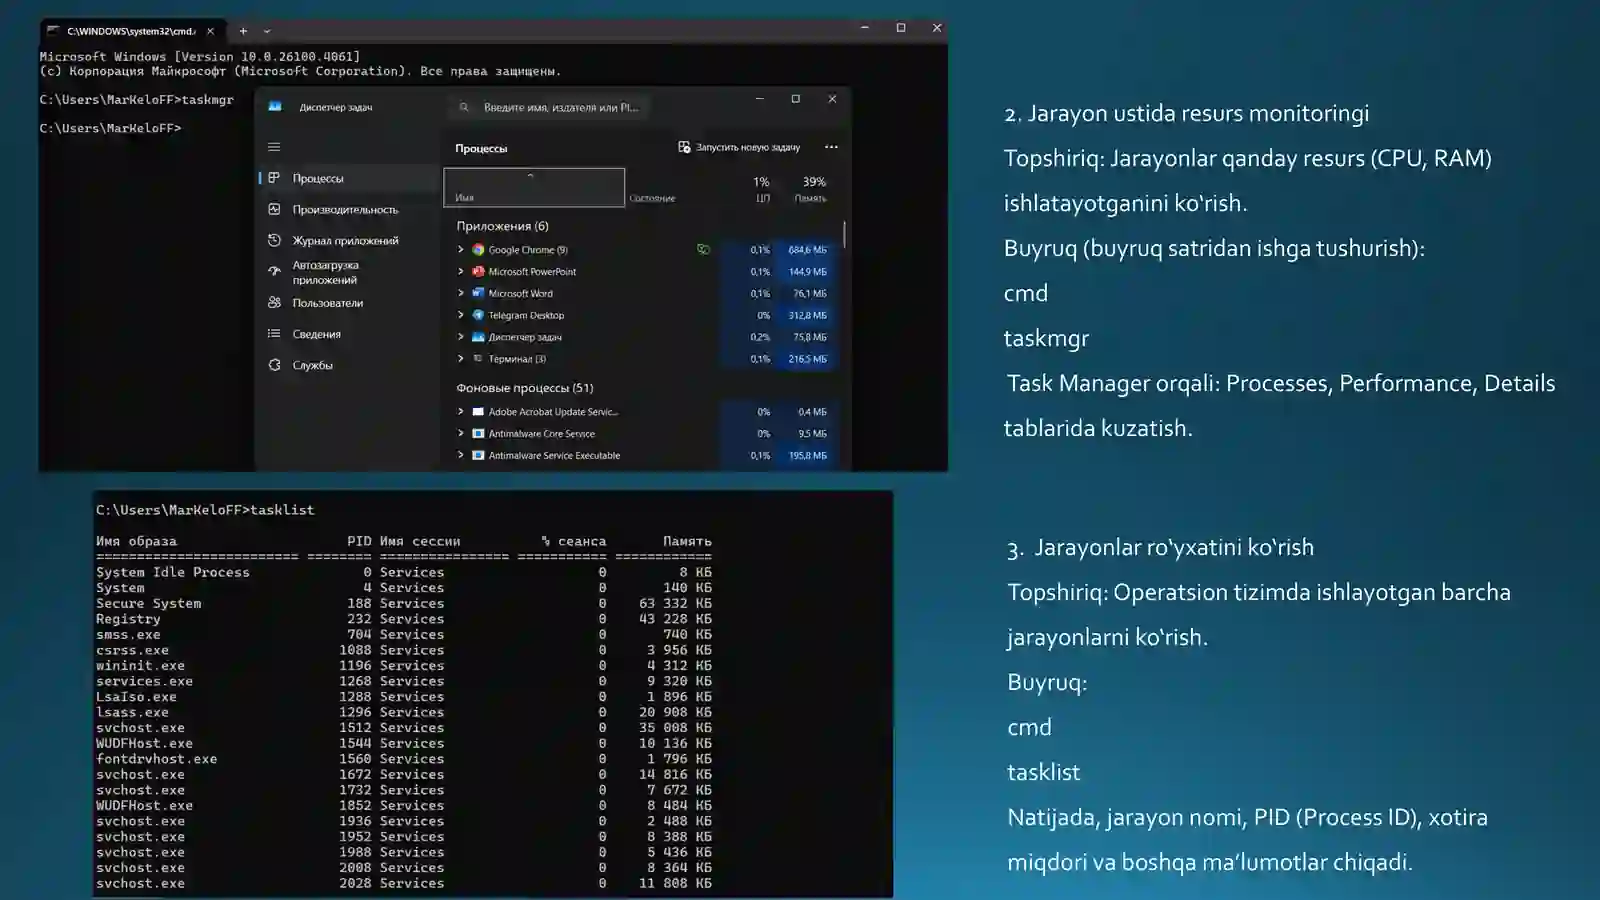This screenshot has width=1600, height=900.
Task: Click the Antimalware Service Executable icon
Action: pyautogui.click(x=478, y=455)
